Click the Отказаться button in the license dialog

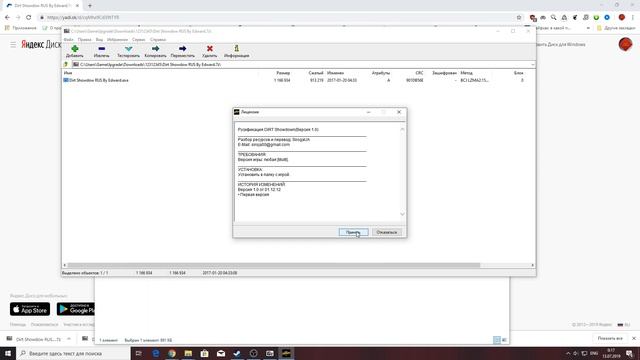pos(387,232)
